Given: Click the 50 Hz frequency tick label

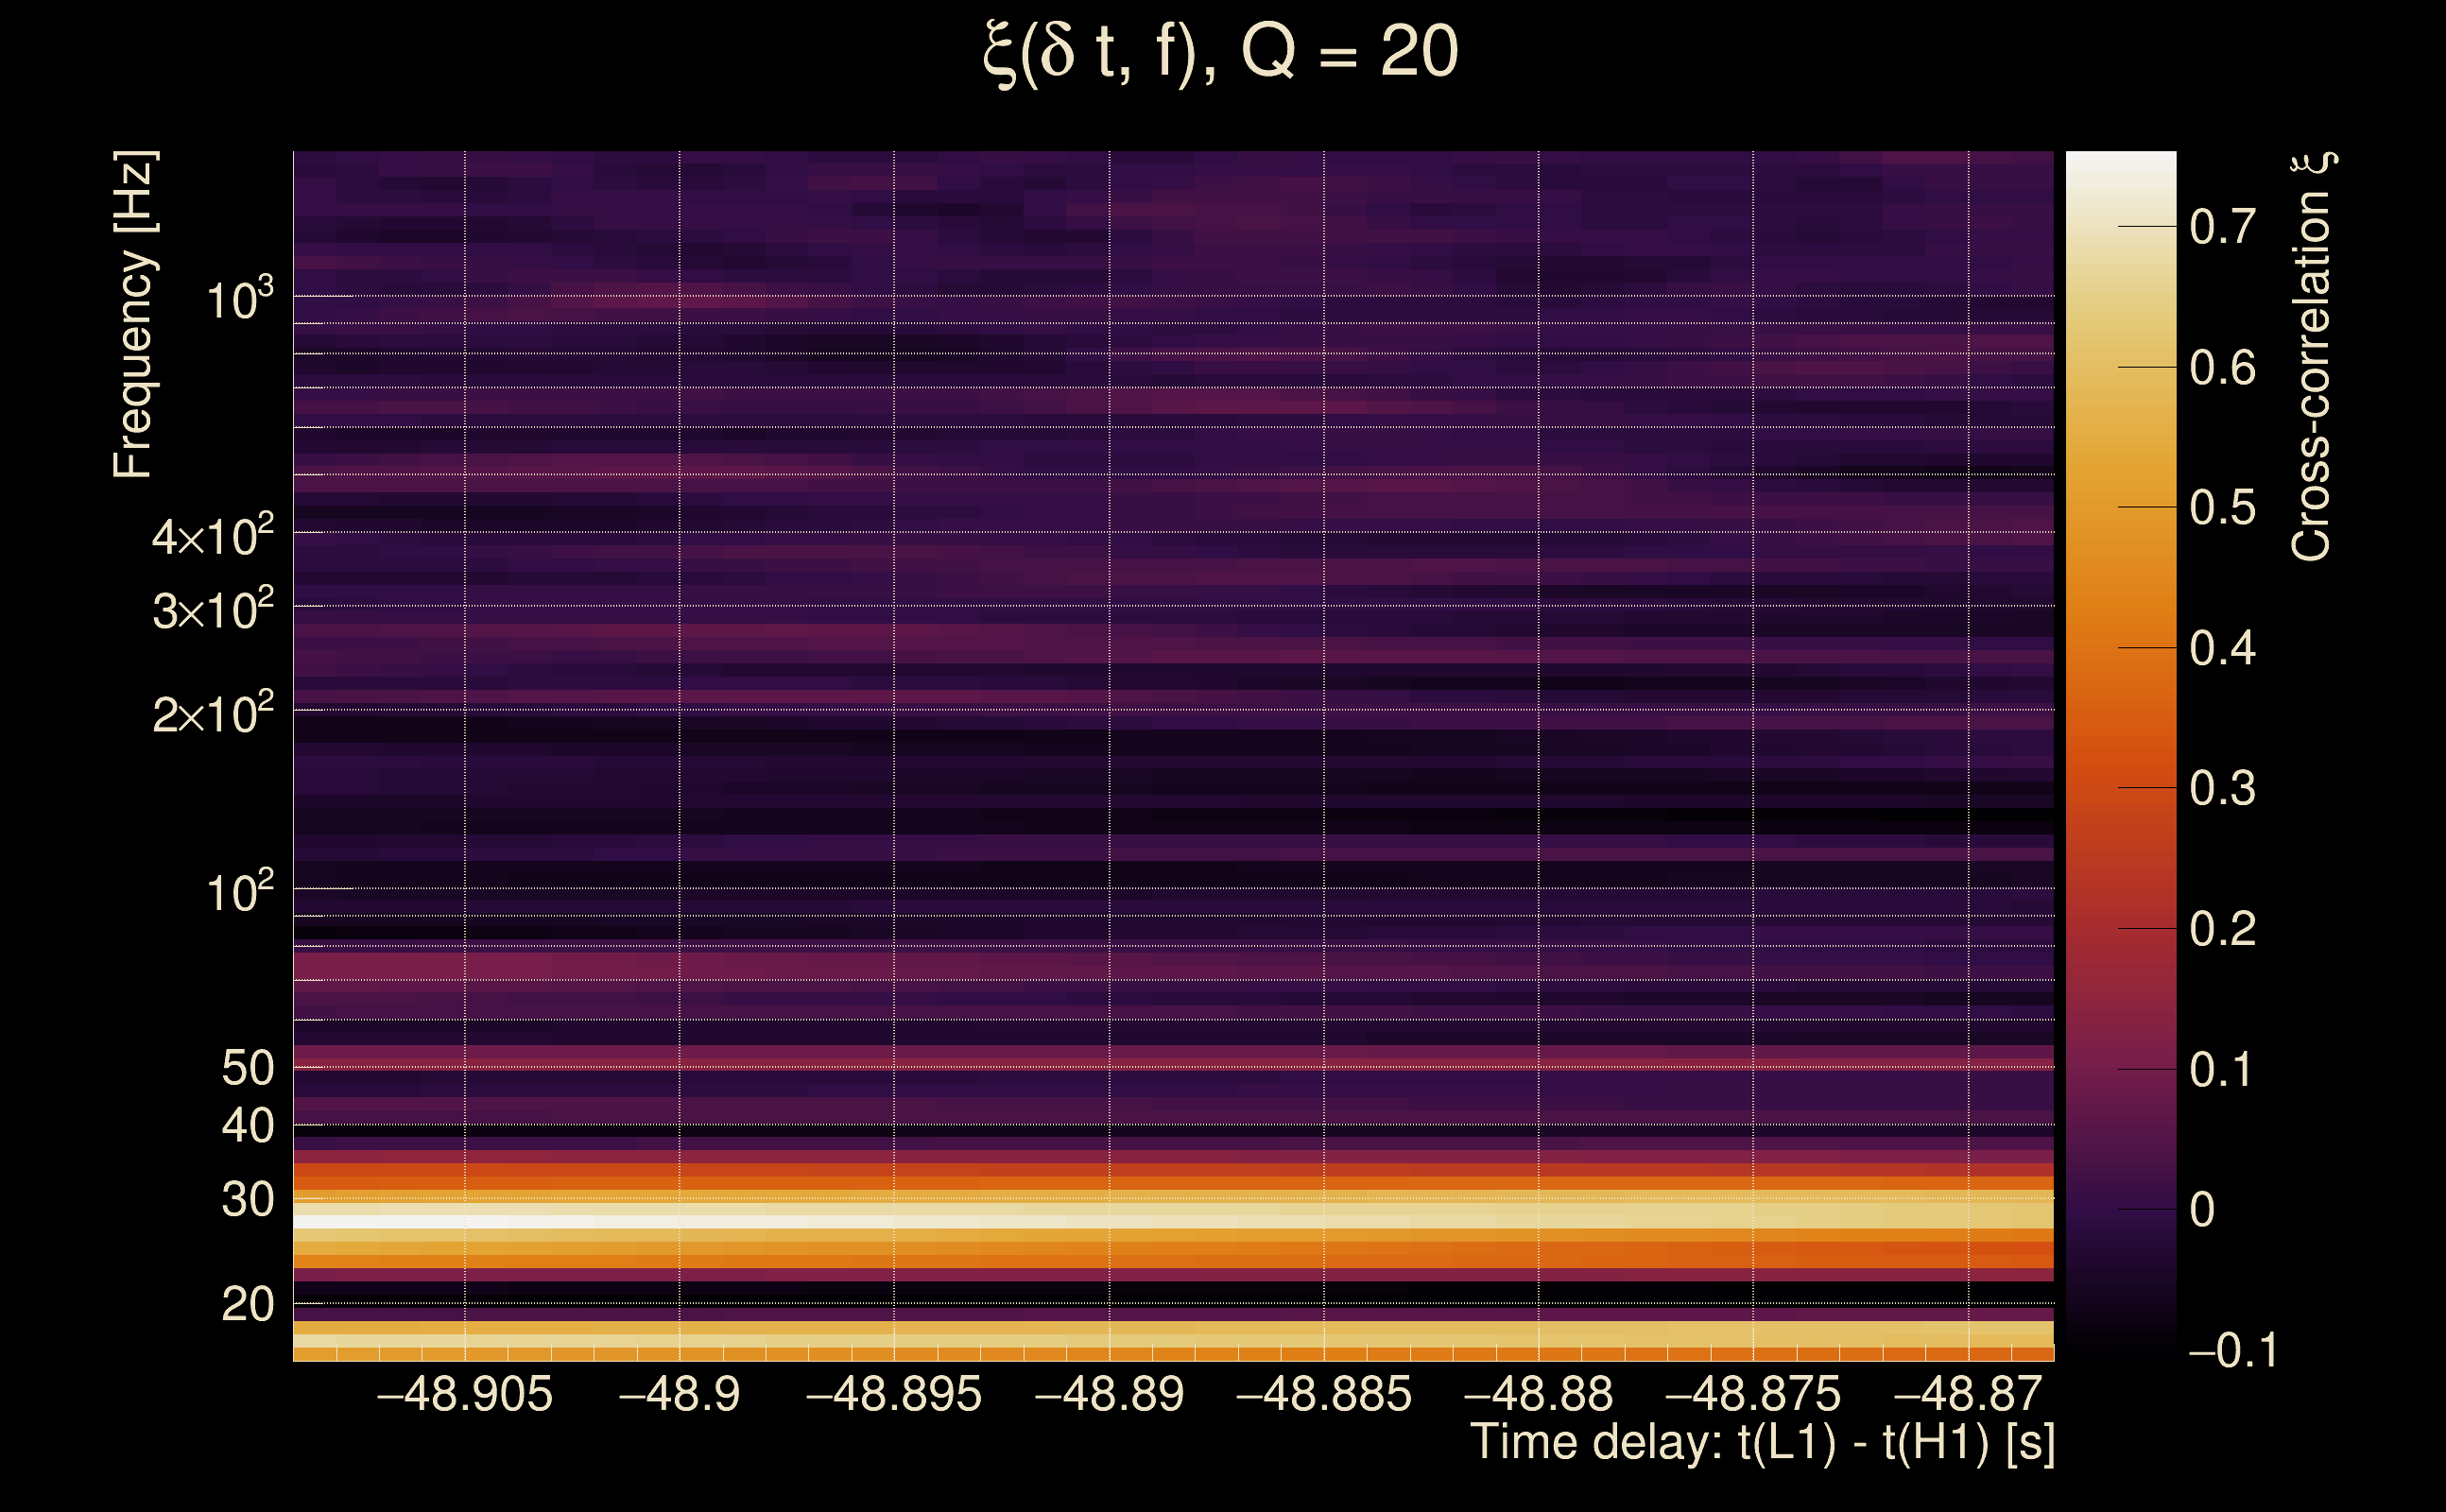Looking at the screenshot, I should coord(247,1068).
